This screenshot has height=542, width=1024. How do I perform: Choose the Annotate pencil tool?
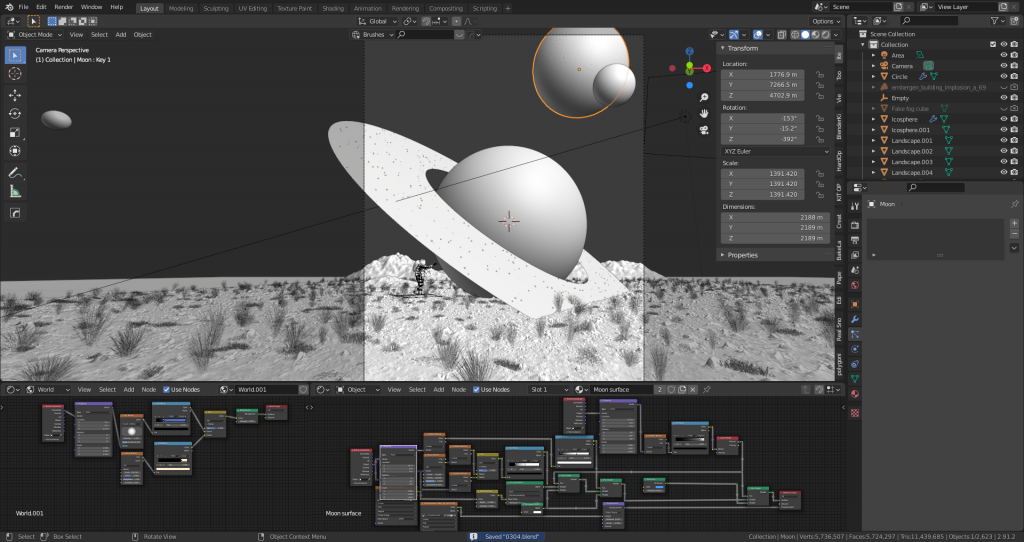15,173
